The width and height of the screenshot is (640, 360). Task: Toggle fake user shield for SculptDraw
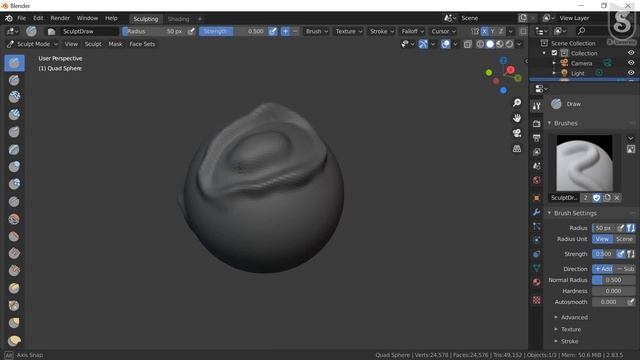click(x=597, y=198)
